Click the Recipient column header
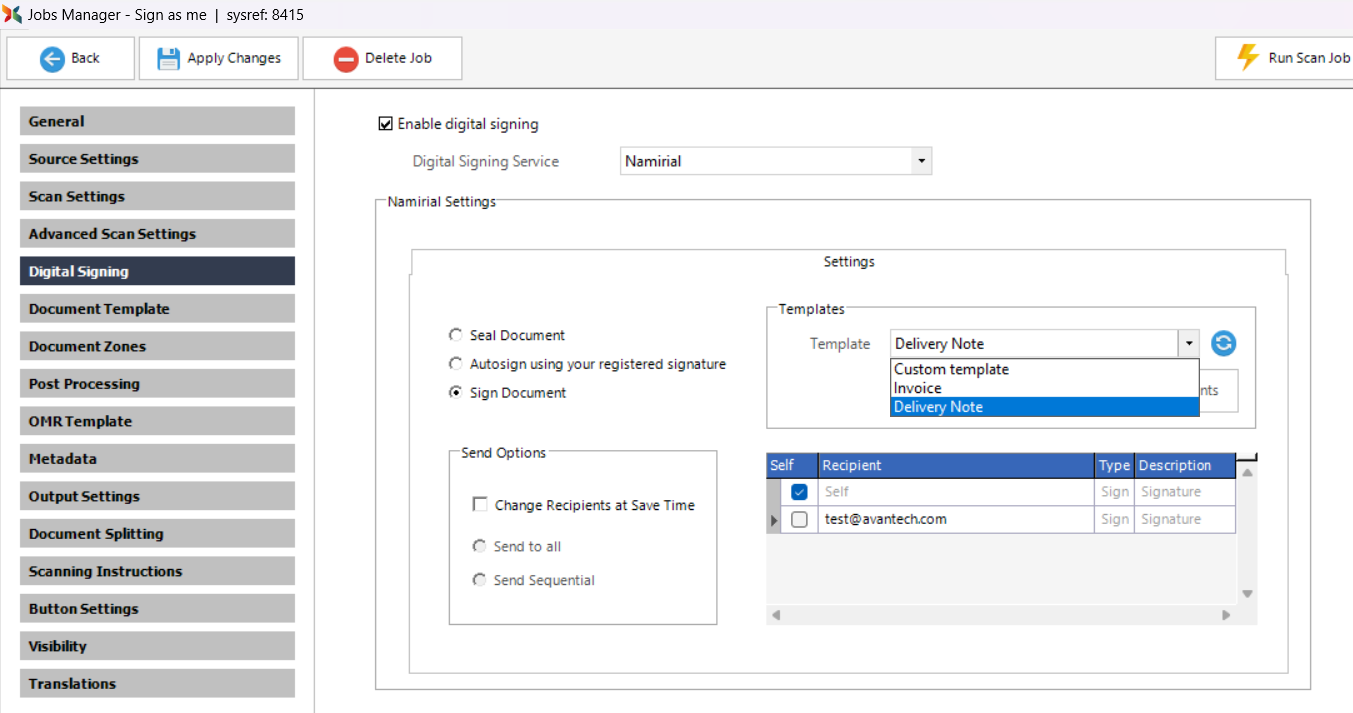This screenshot has height=713, width=1353. [955, 465]
